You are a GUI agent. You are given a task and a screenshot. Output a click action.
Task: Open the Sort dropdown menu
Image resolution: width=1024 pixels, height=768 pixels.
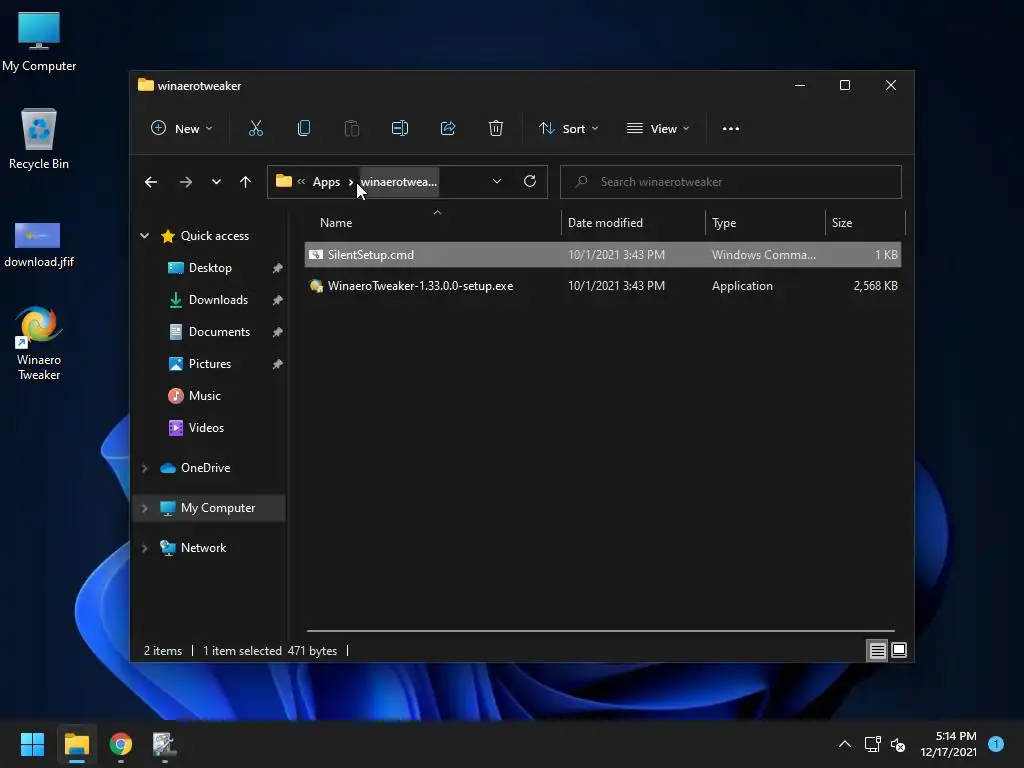[568, 129]
